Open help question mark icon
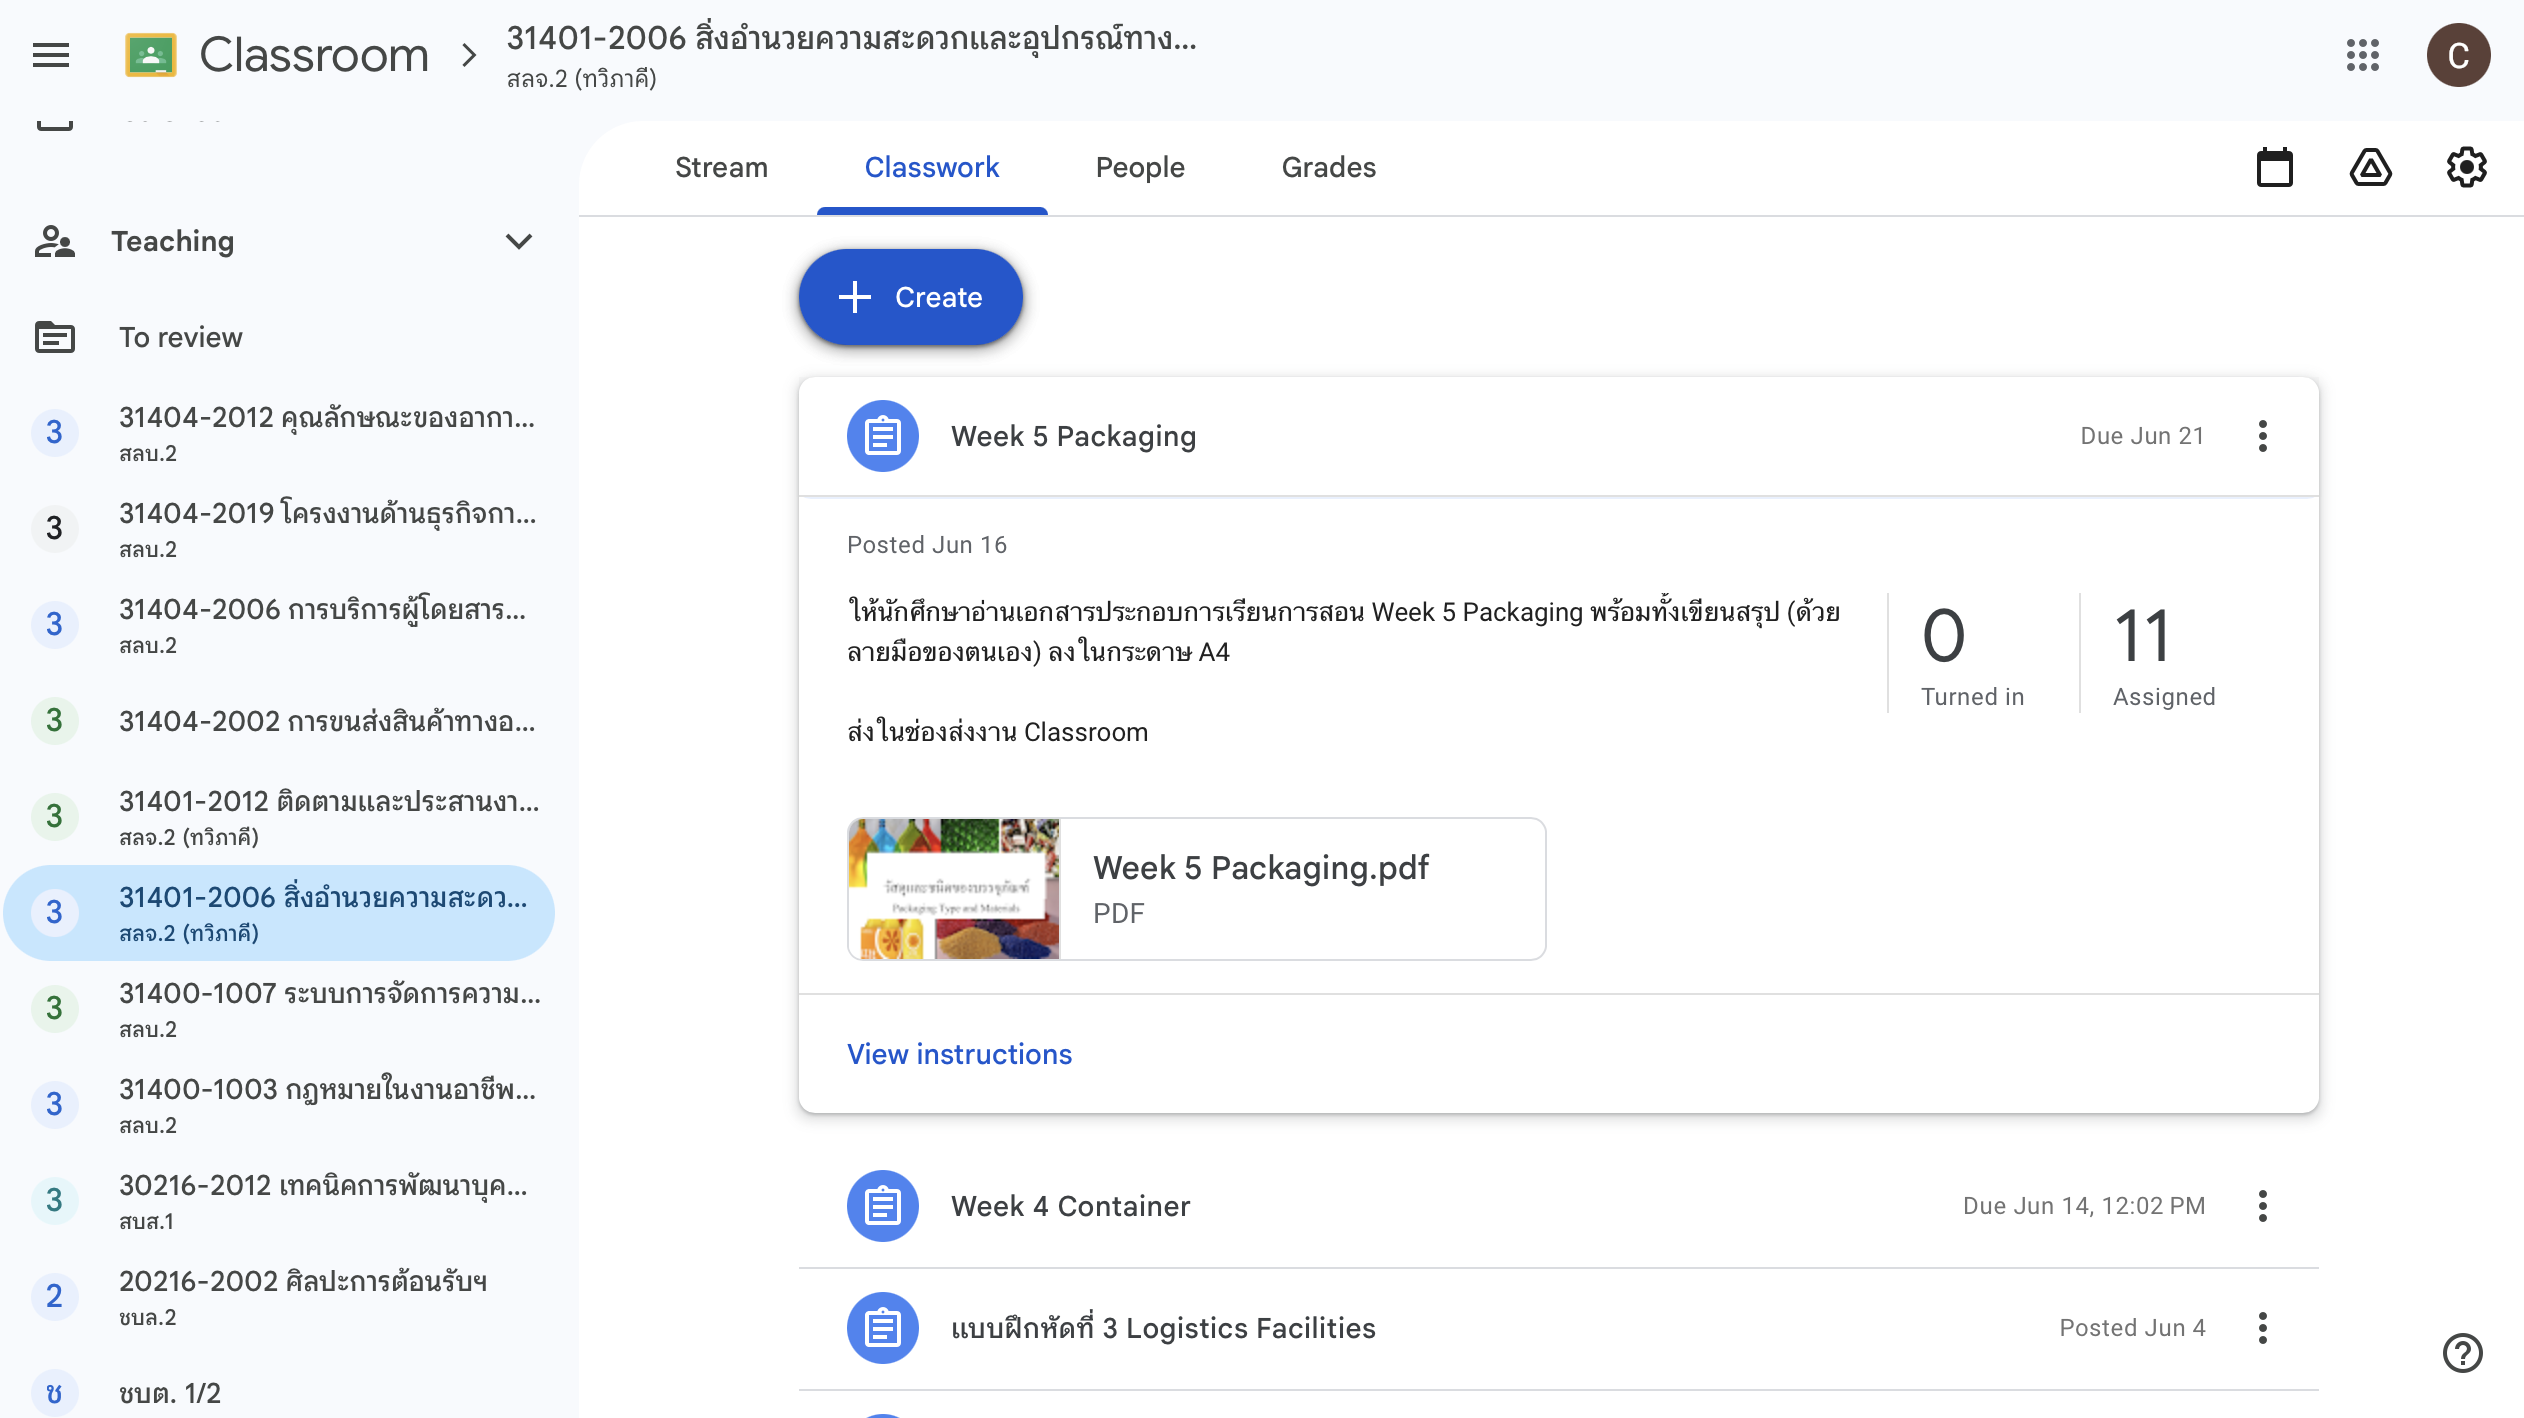This screenshot has width=2524, height=1418. (2462, 1353)
